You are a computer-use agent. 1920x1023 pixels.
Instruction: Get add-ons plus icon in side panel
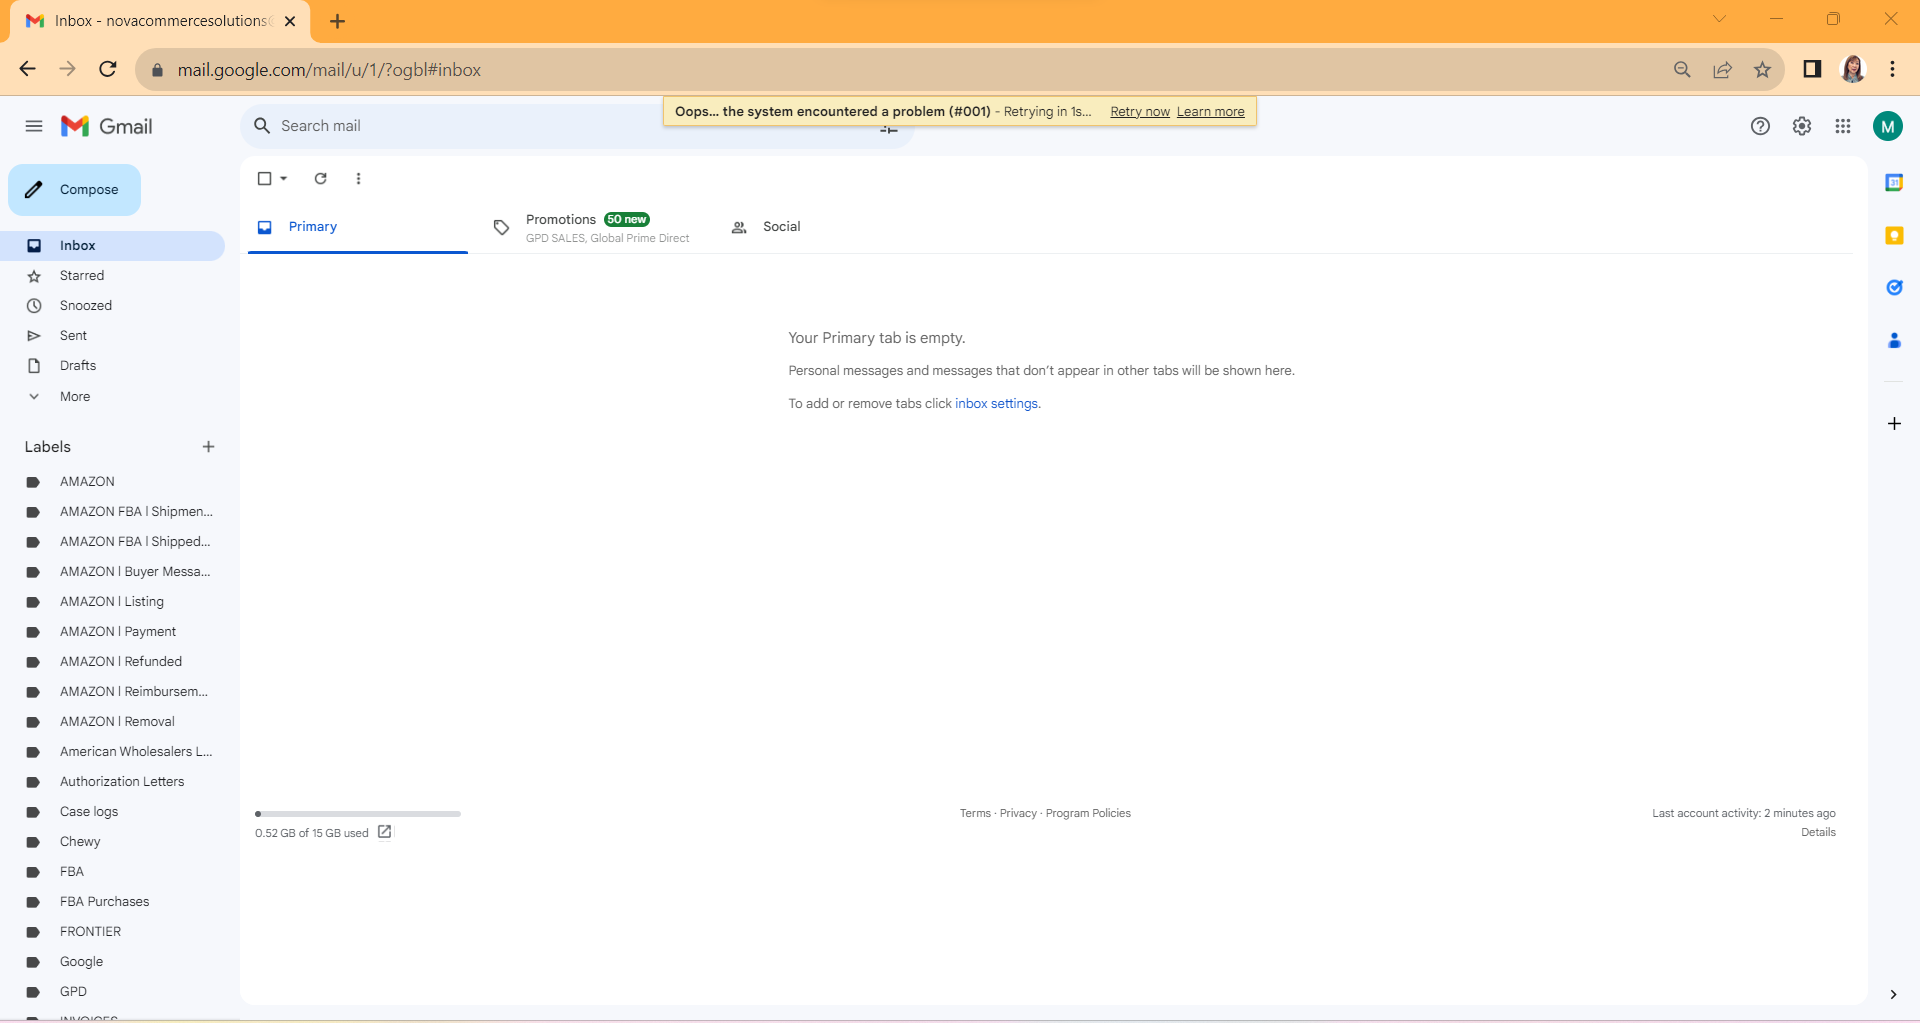[1894, 424]
